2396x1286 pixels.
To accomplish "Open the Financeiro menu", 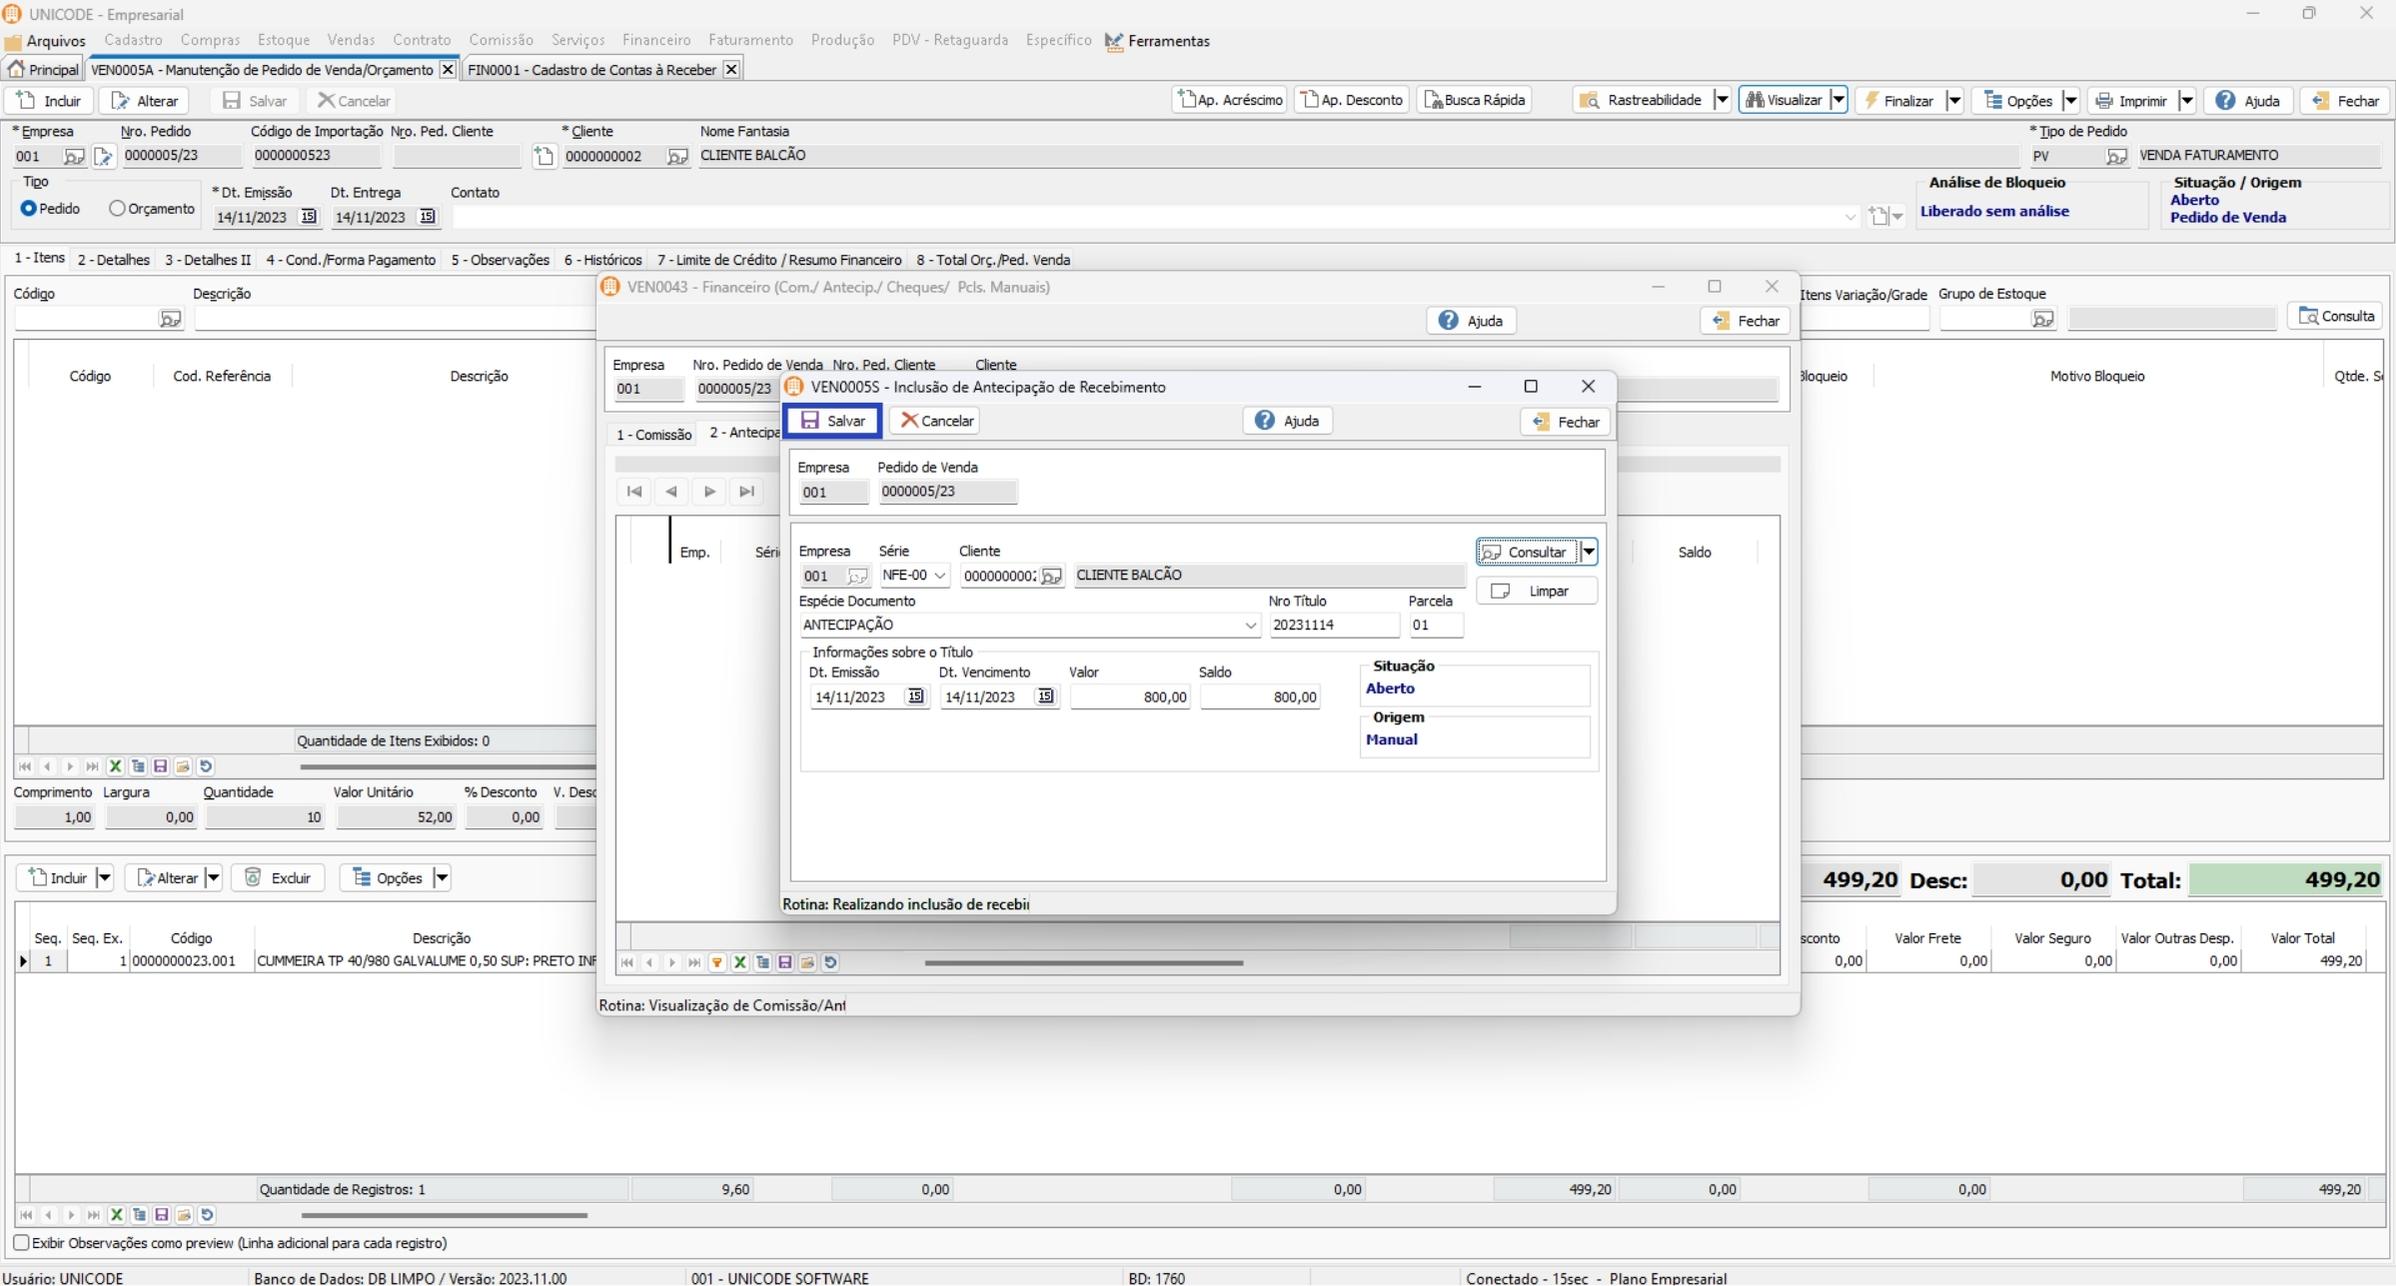I will 655,40.
